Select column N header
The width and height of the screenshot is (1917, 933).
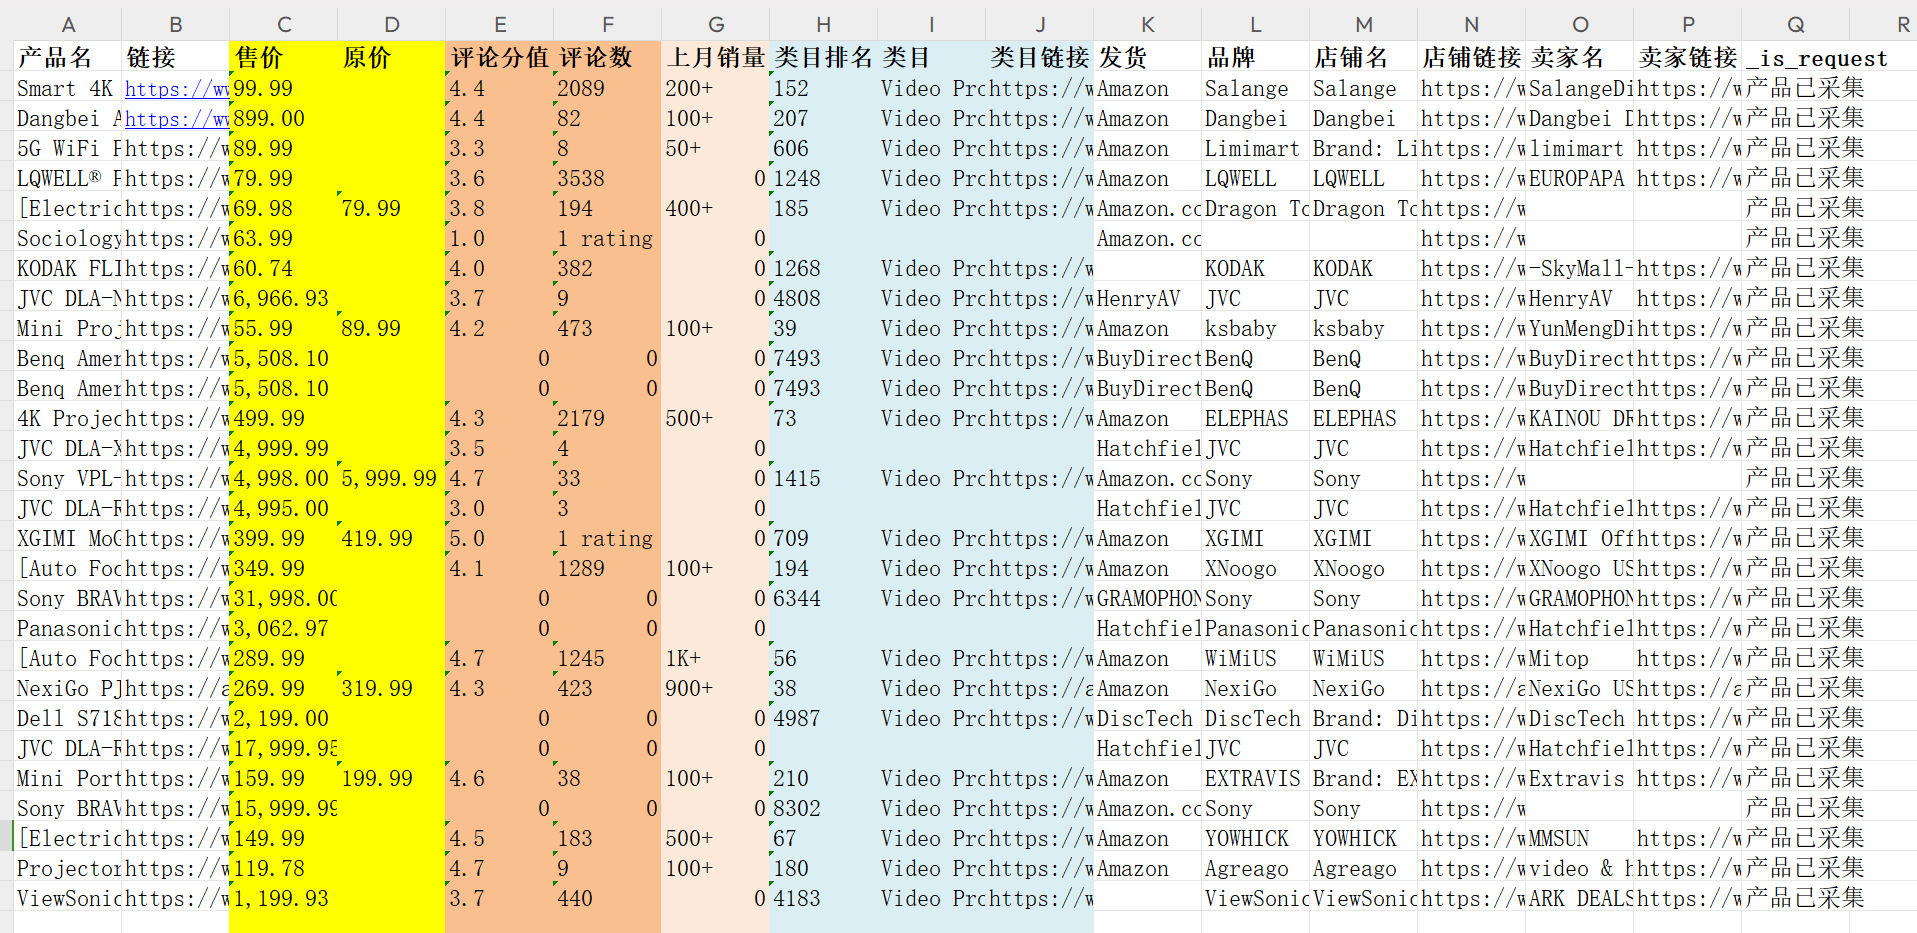pos(1472,24)
